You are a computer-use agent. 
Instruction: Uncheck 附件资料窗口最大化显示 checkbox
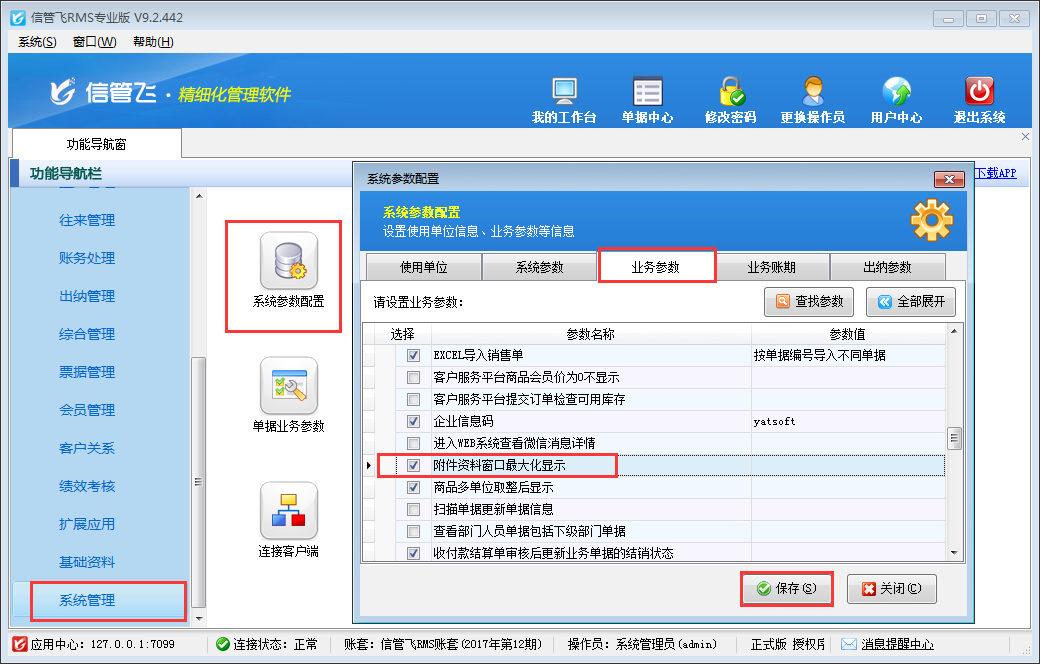point(413,466)
